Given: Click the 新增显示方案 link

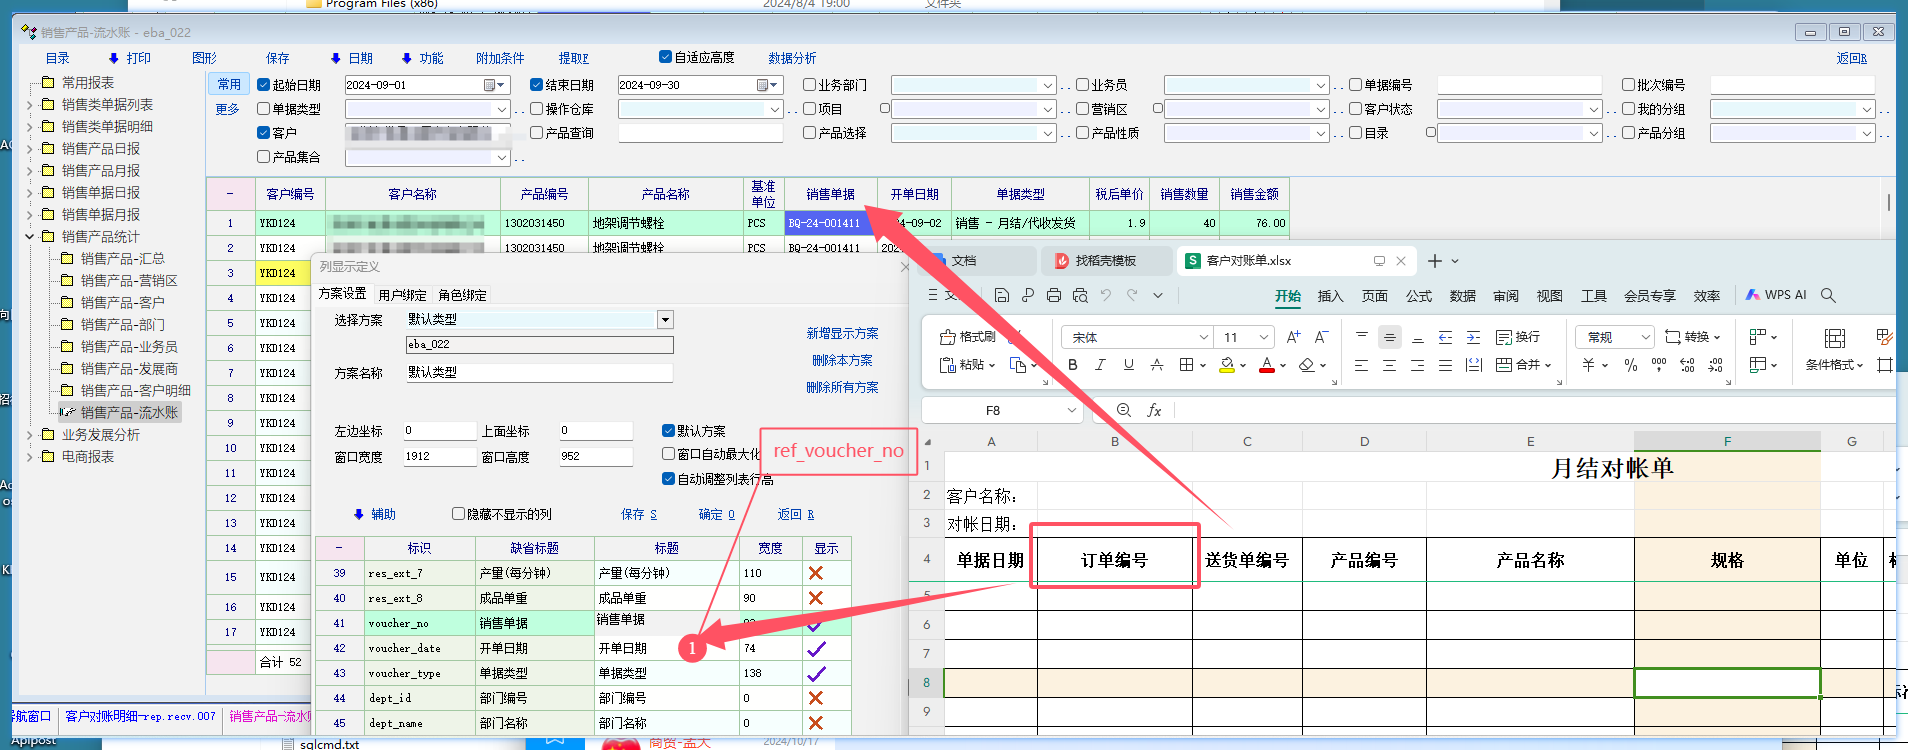Looking at the screenshot, I should [842, 334].
